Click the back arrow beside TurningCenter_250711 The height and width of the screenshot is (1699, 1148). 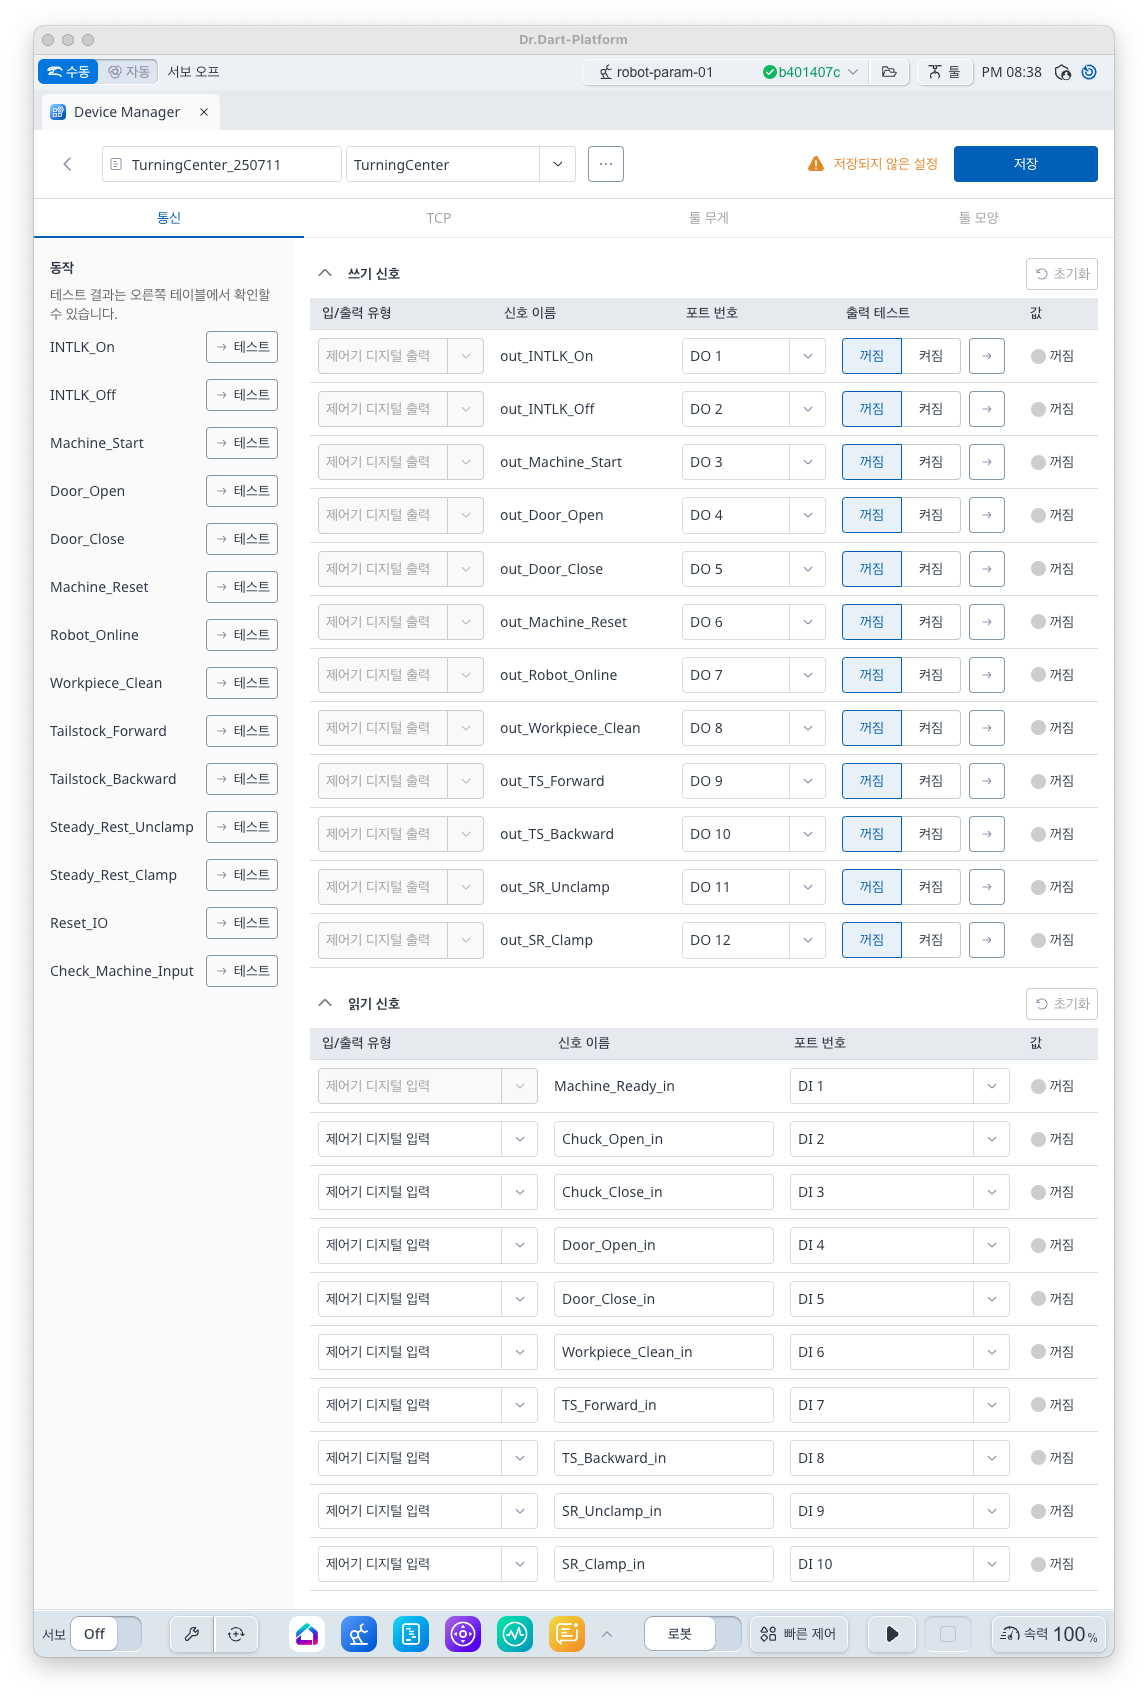(68, 164)
